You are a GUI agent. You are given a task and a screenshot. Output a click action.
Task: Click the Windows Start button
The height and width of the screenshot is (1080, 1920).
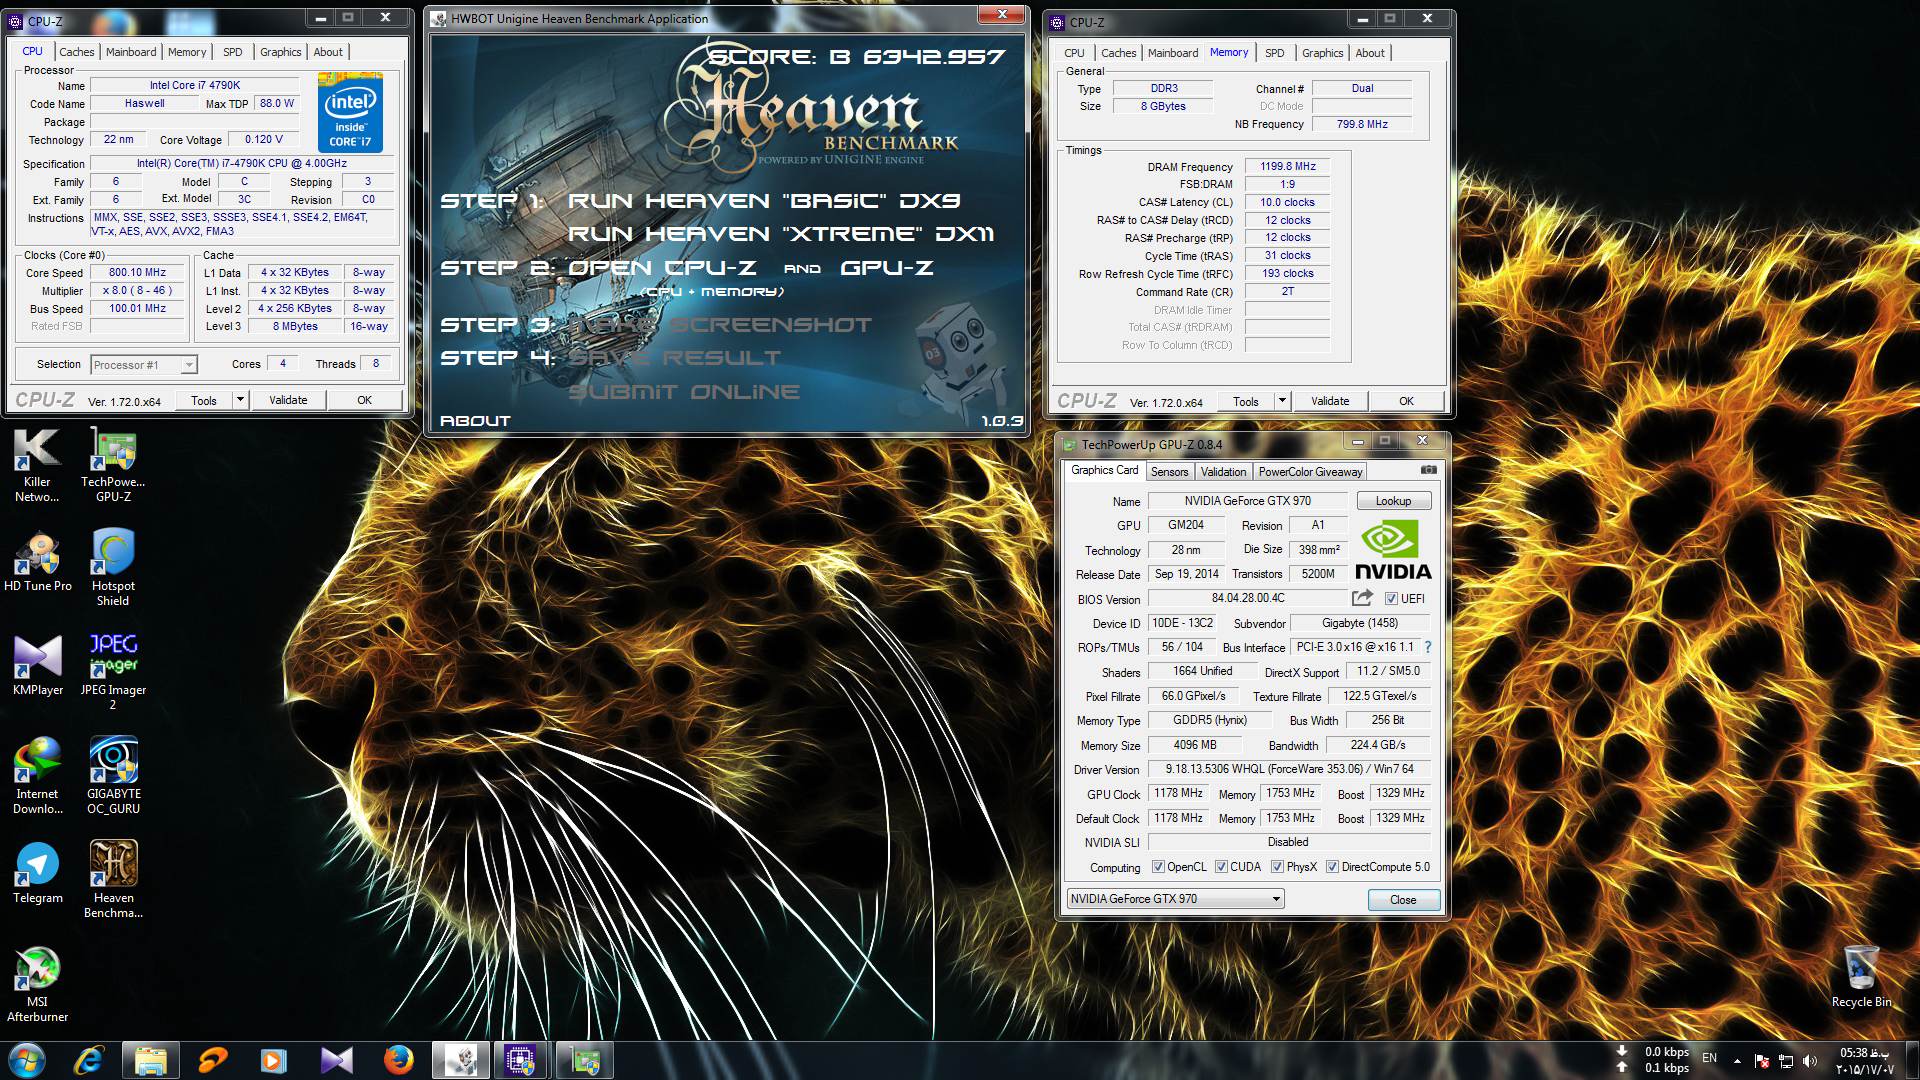point(27,1060)
